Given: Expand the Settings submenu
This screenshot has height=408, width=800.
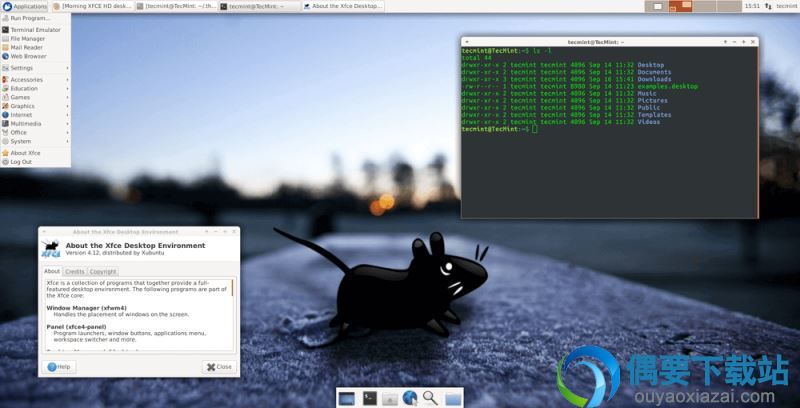Looking at the screenshot, I should click(35, 68).
